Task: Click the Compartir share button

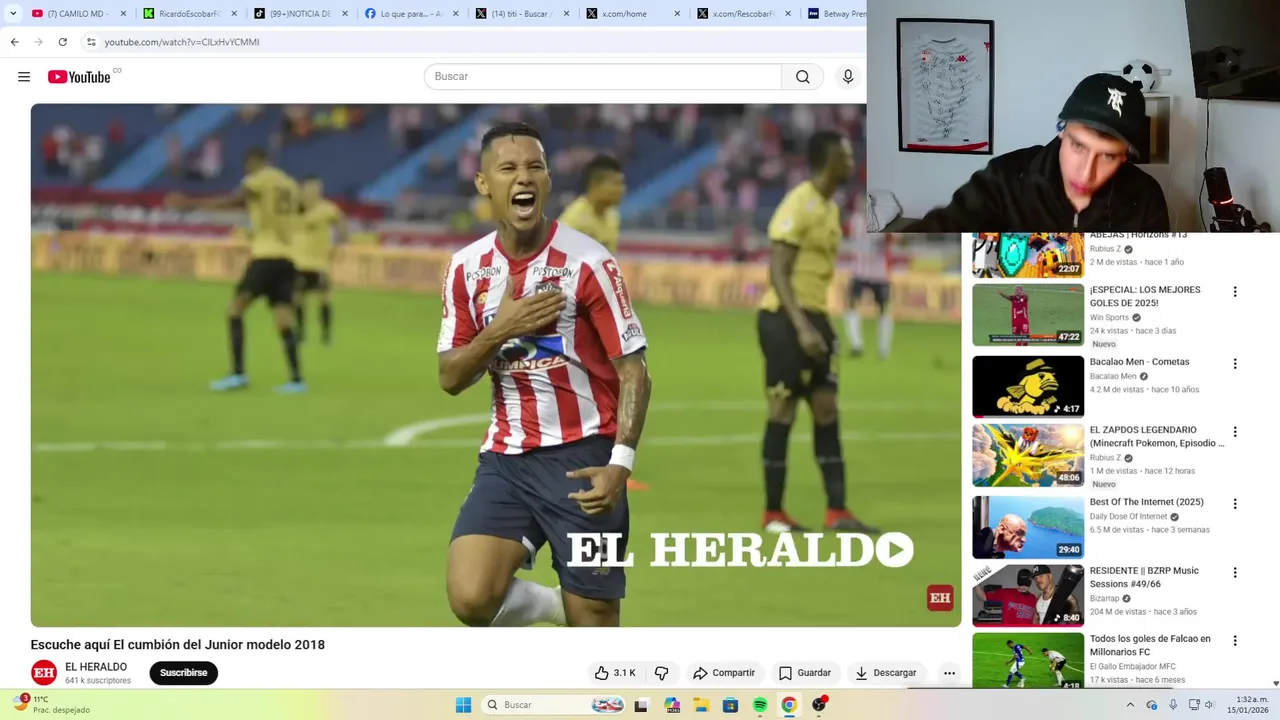Action: [x=724, y=673]
